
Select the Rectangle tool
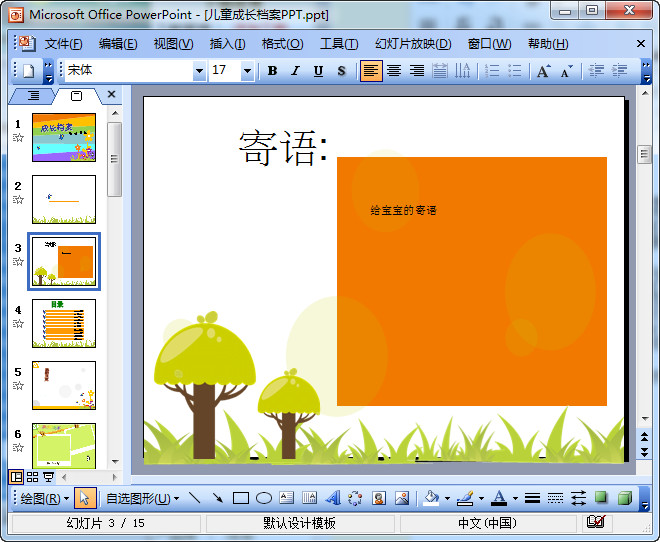[x=241, y=498]
